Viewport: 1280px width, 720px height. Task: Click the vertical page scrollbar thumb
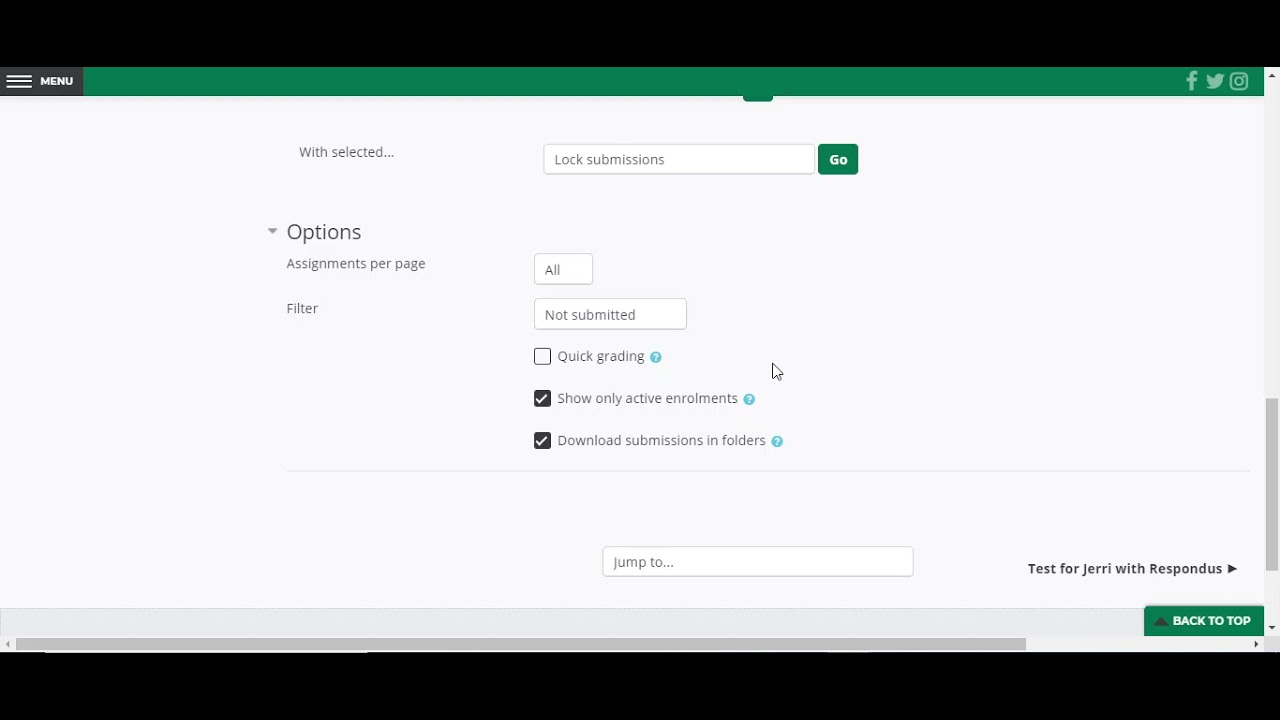point(1272,484)
